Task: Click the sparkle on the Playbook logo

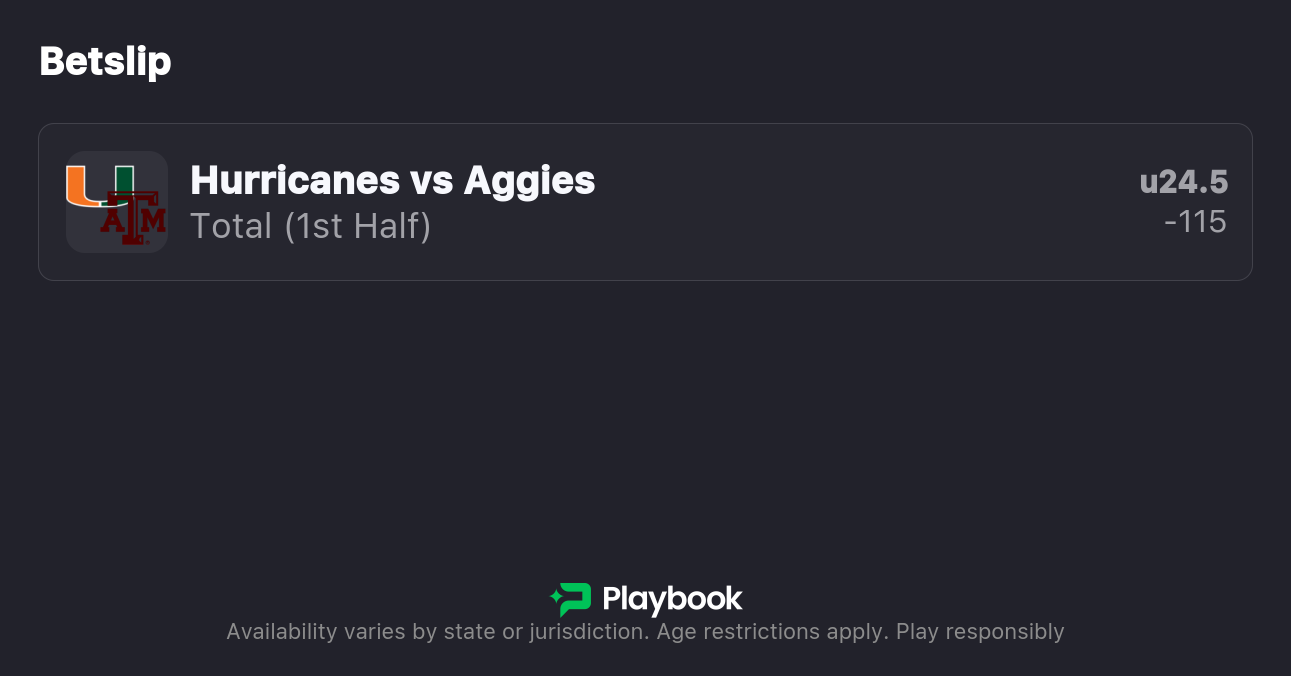Action: click(x=555, y=598)
